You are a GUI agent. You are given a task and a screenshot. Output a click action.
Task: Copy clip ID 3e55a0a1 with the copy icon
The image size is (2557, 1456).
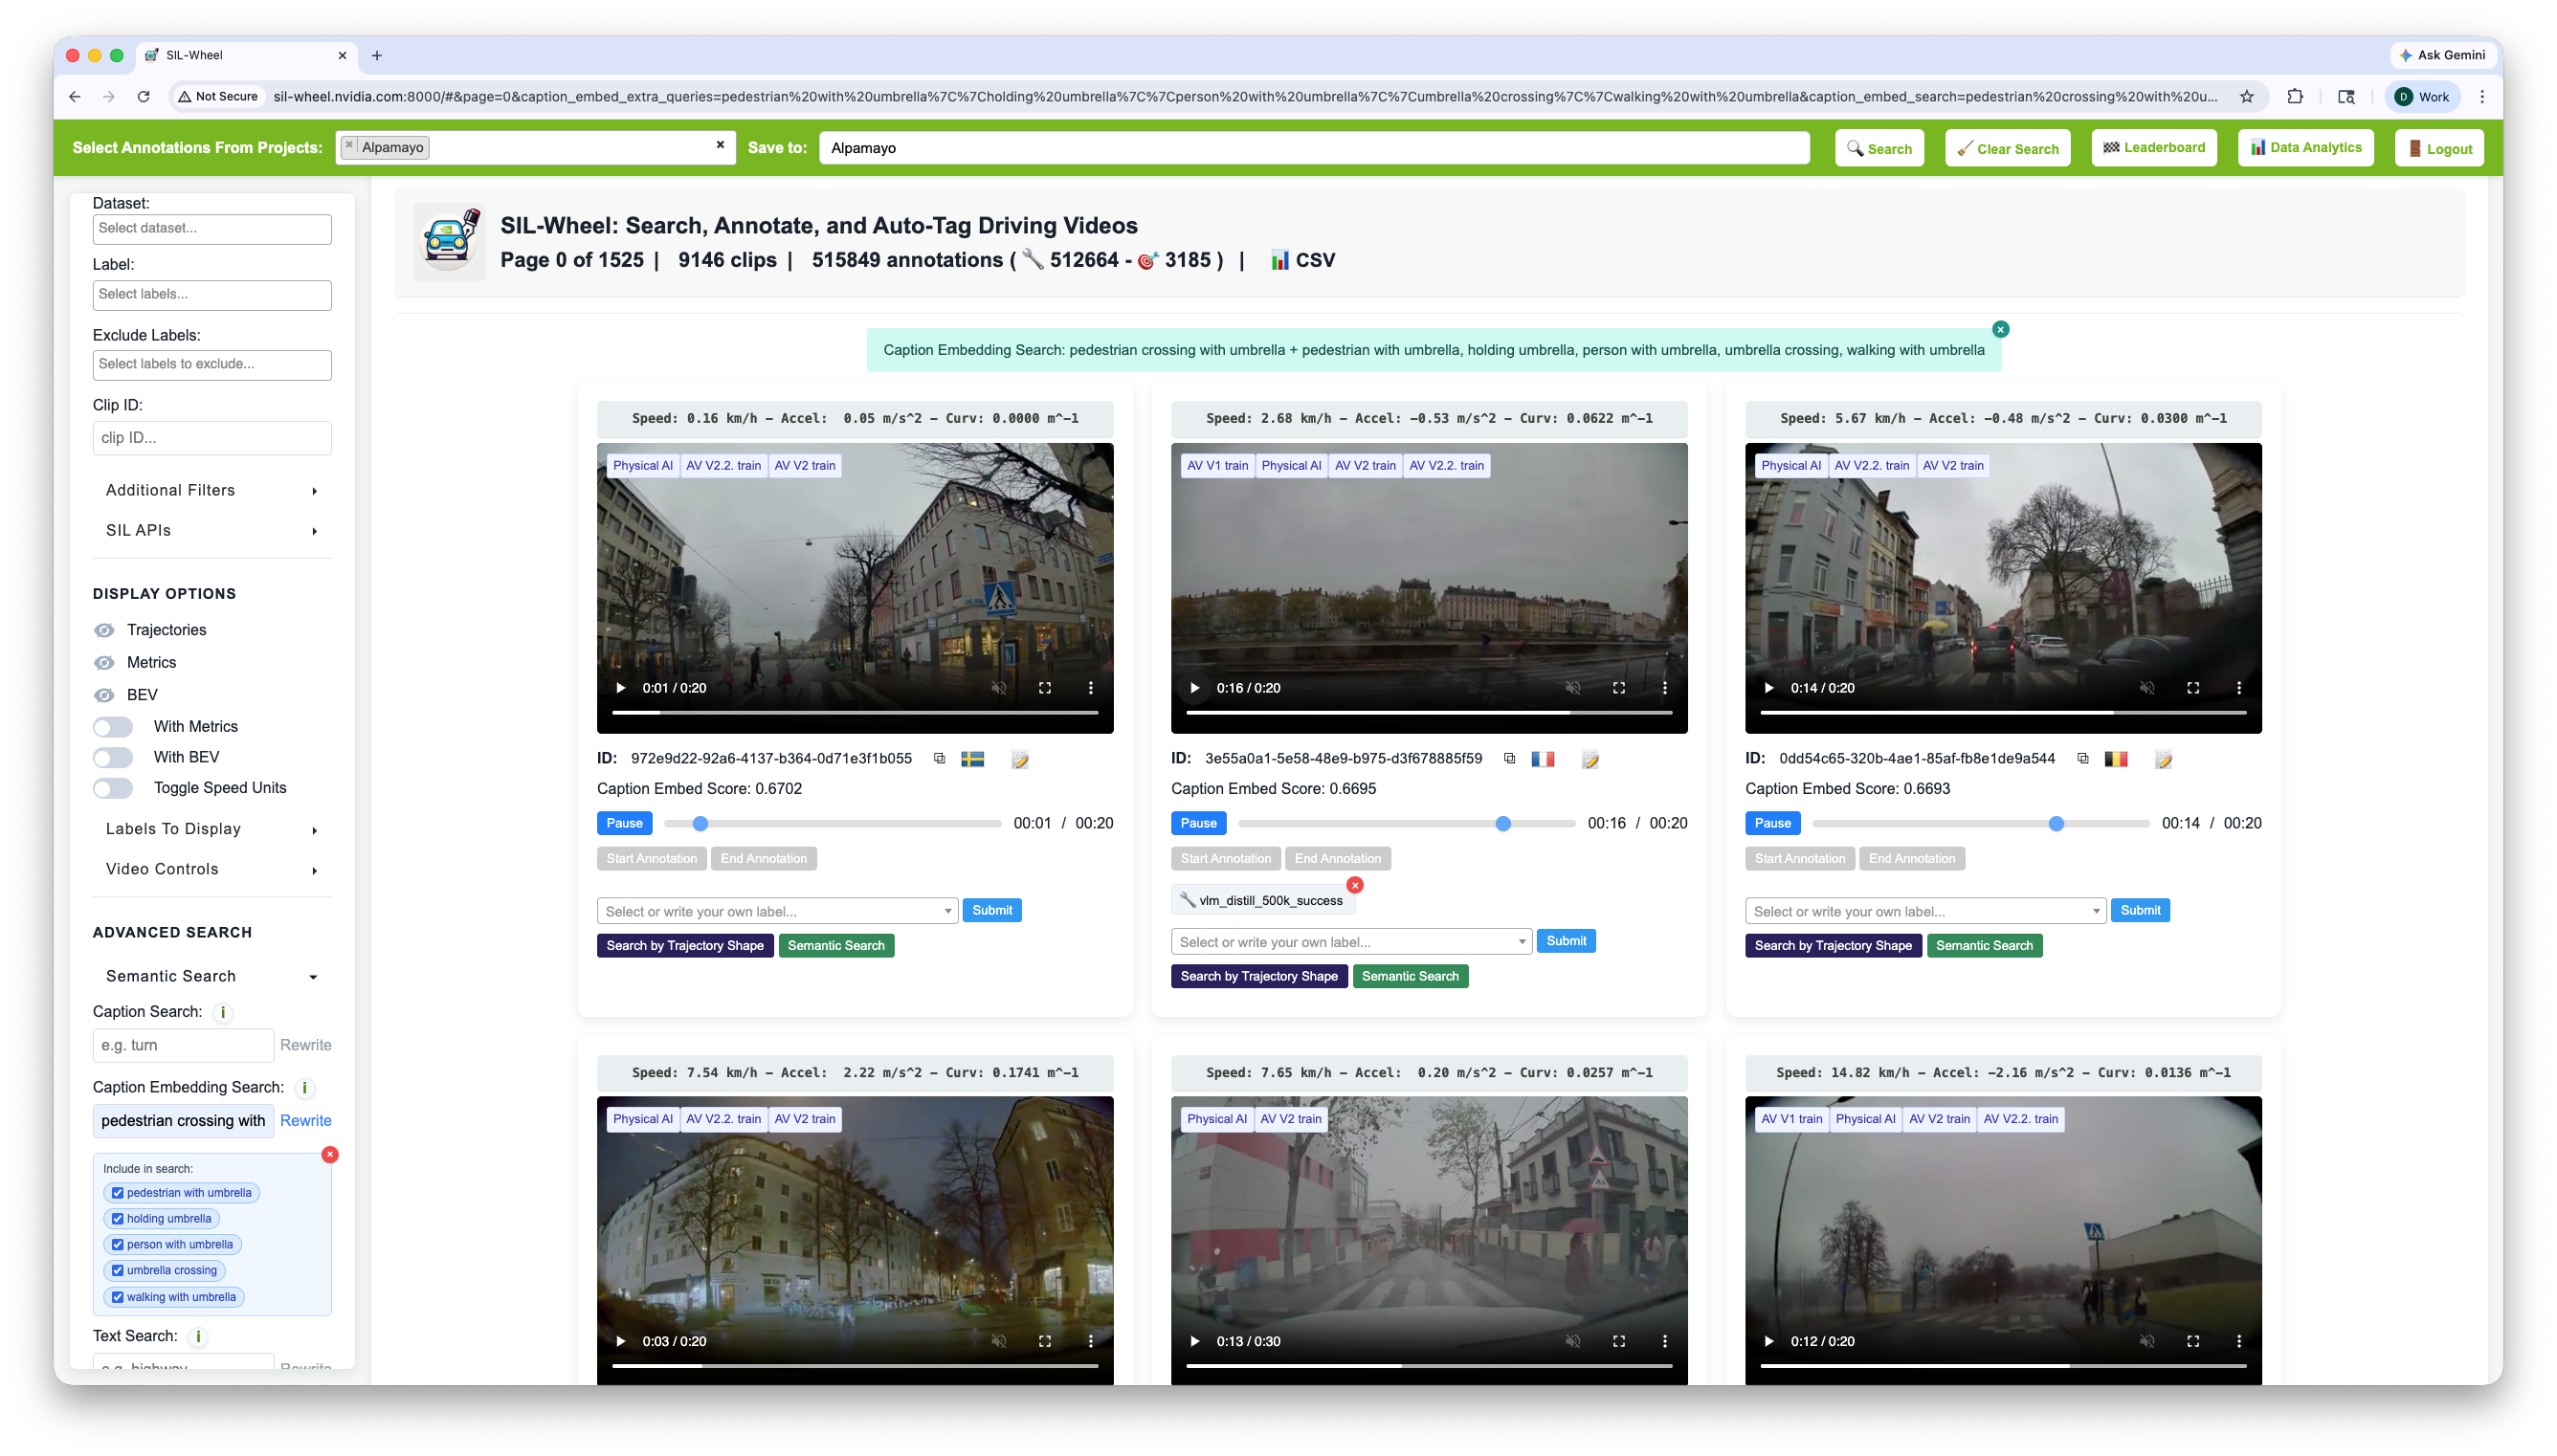point(1510,759)
